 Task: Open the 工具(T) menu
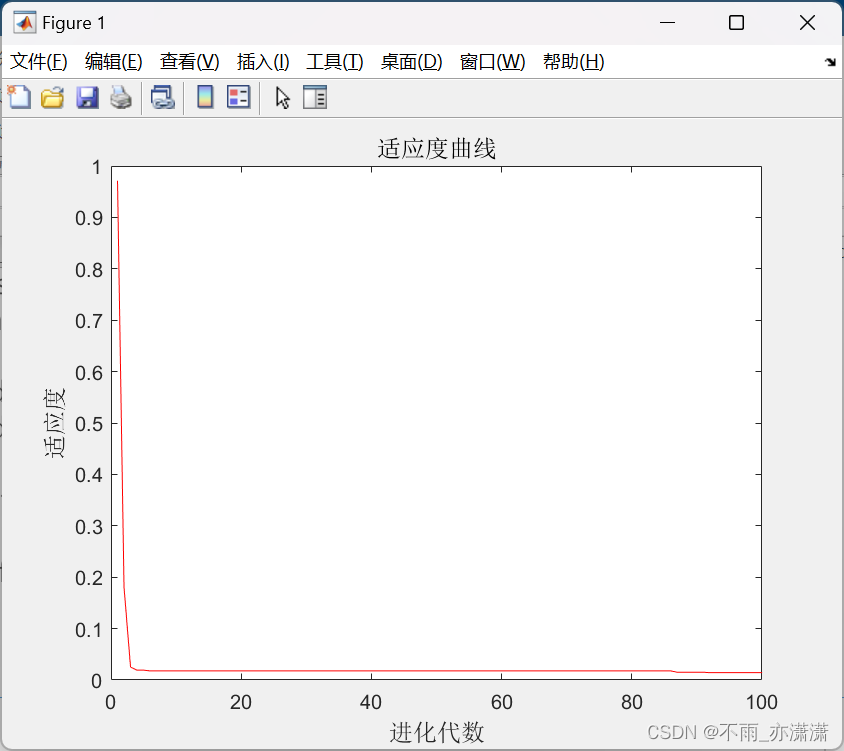335,62
